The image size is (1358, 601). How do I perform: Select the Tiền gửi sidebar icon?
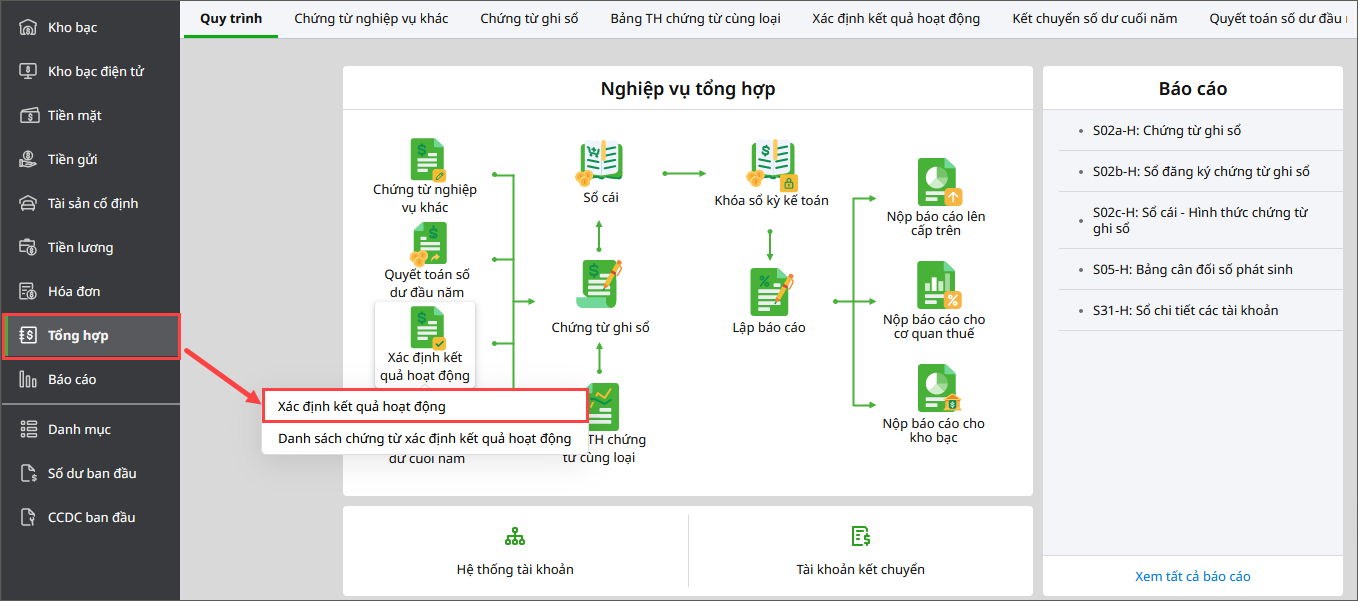pos(28,159)
